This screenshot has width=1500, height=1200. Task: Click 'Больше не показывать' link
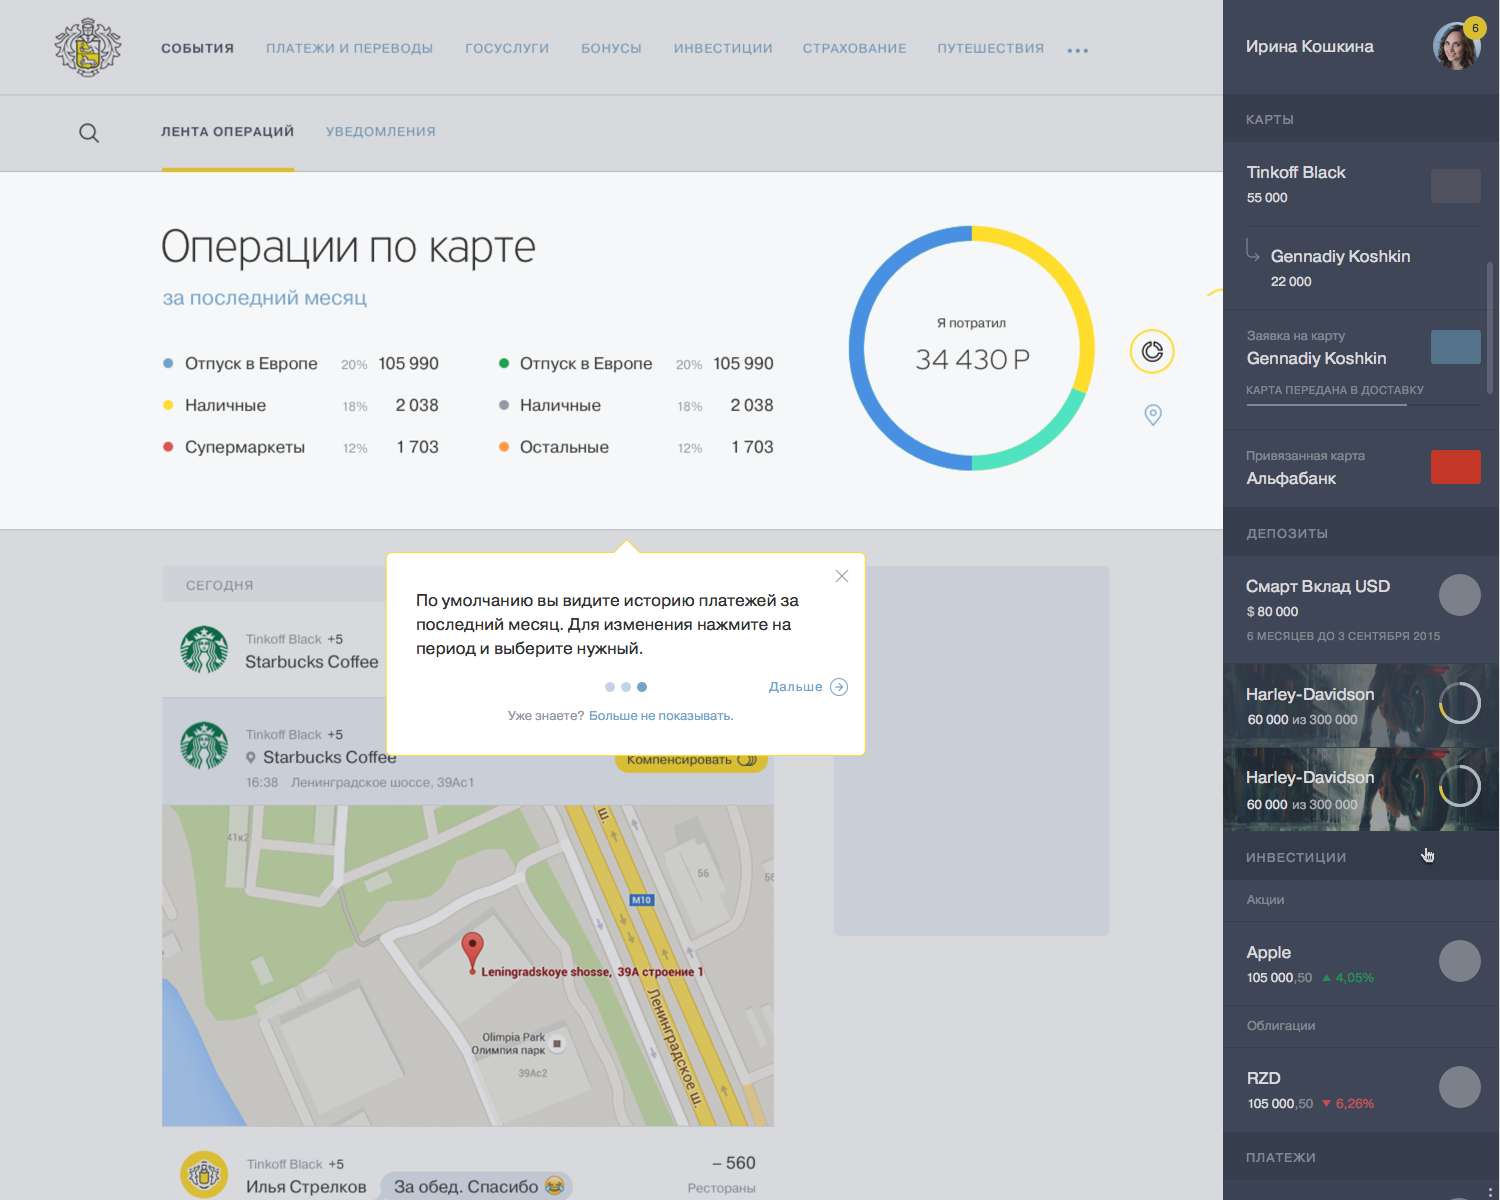(x=661, y=716)
